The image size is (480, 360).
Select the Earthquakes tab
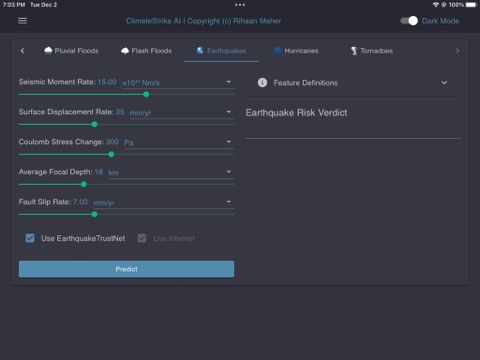[221, 51]
